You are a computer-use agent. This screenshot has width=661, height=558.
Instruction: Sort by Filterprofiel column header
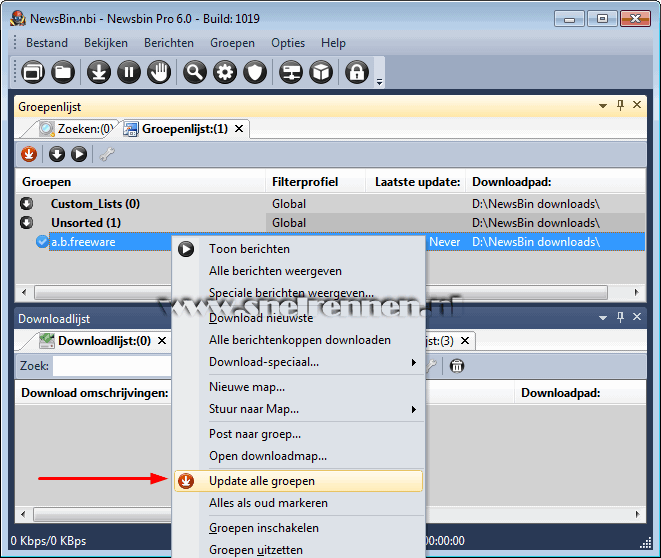(315, 182)
